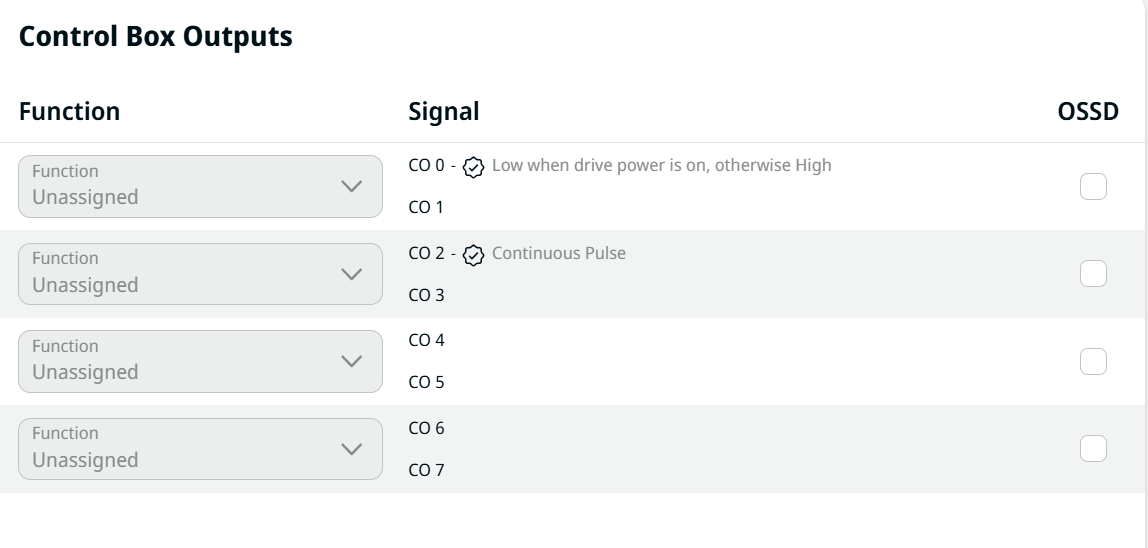Viewport: 1148px width, 548px height.
Task: Enable OSSD checkbox for CO 0 and CO 1
Action: [x=1093, y=186]
